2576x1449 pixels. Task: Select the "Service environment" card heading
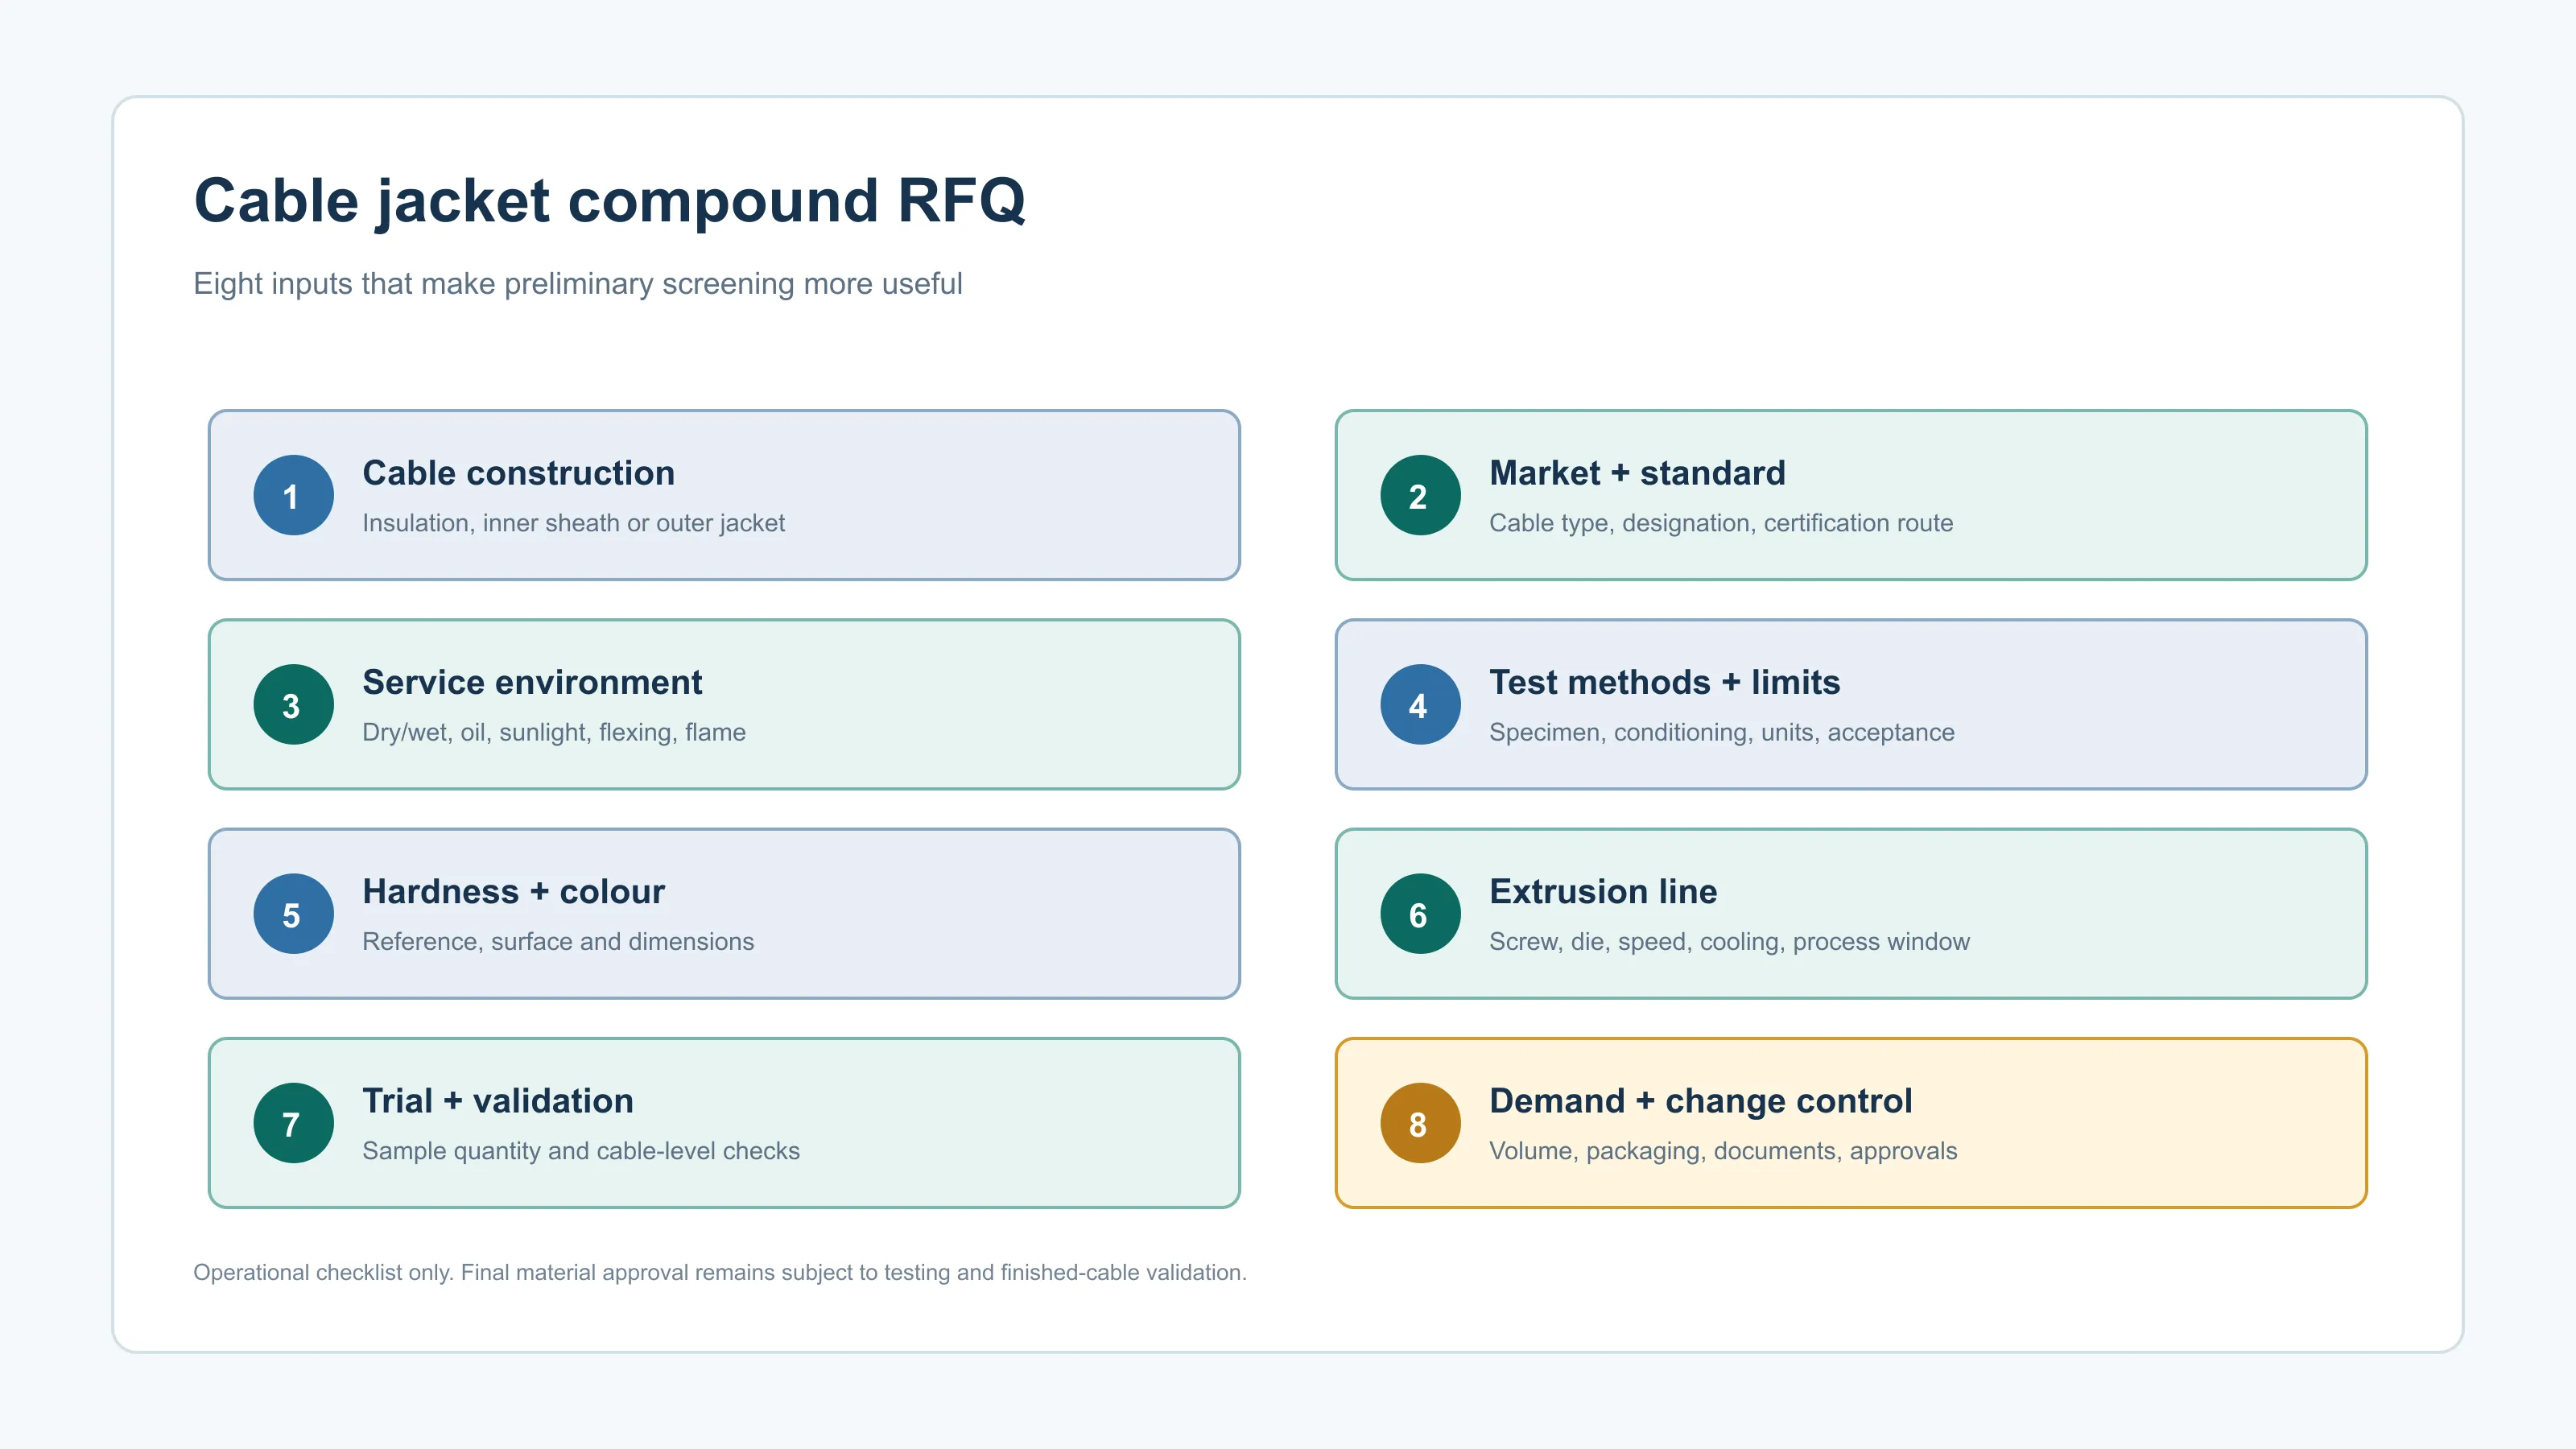coord(532,681)
